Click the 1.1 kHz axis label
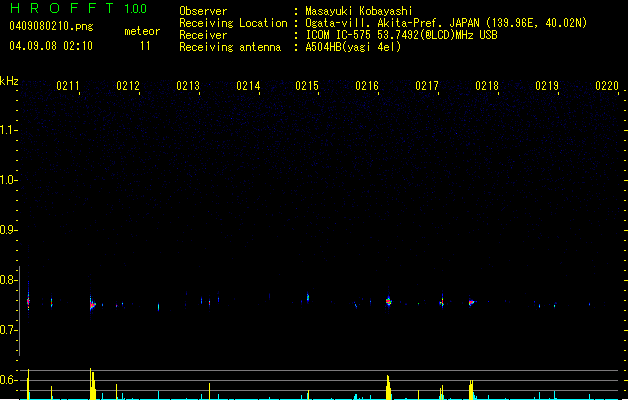This screenshot has height=400, width=629. pos(8,130)
